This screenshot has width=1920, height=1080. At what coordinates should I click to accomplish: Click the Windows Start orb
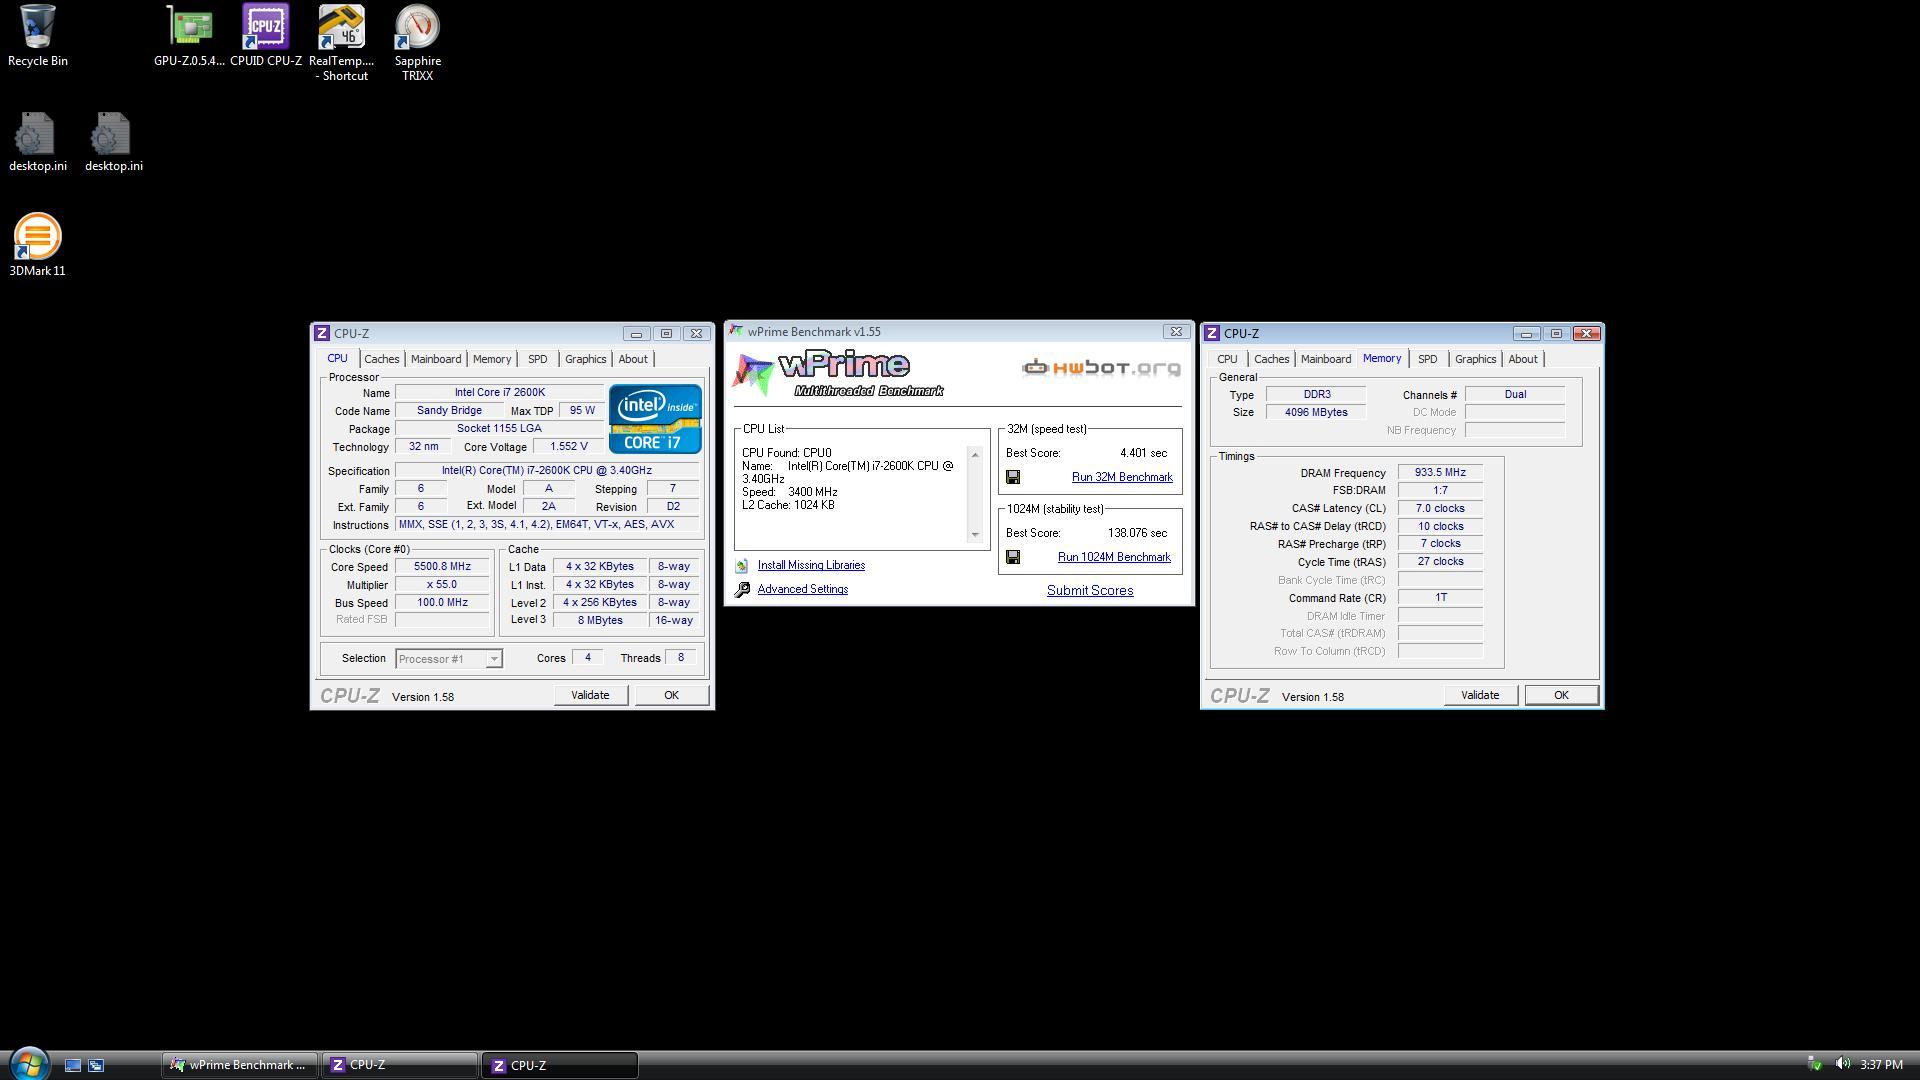[x=29, y=1064]
